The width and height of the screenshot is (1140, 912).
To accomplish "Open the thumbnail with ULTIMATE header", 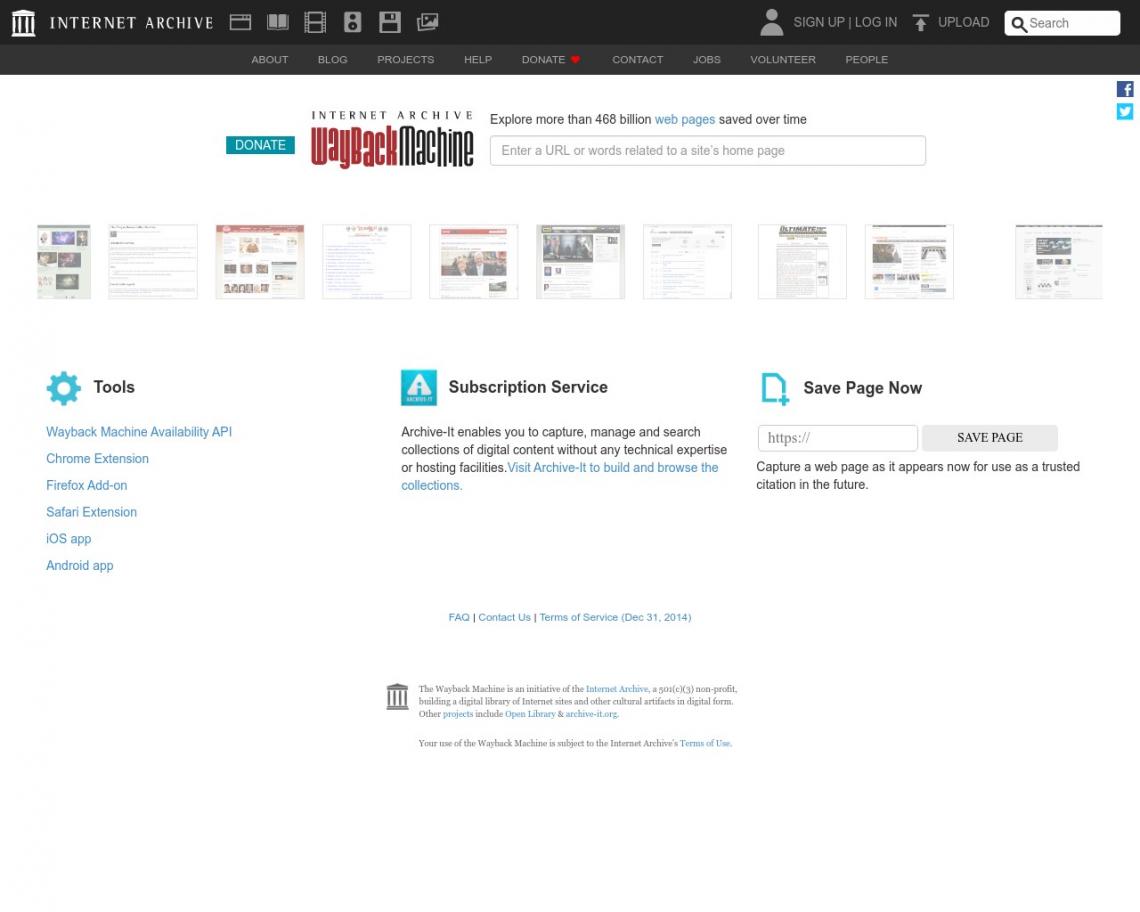I will (x=802, y=262).
